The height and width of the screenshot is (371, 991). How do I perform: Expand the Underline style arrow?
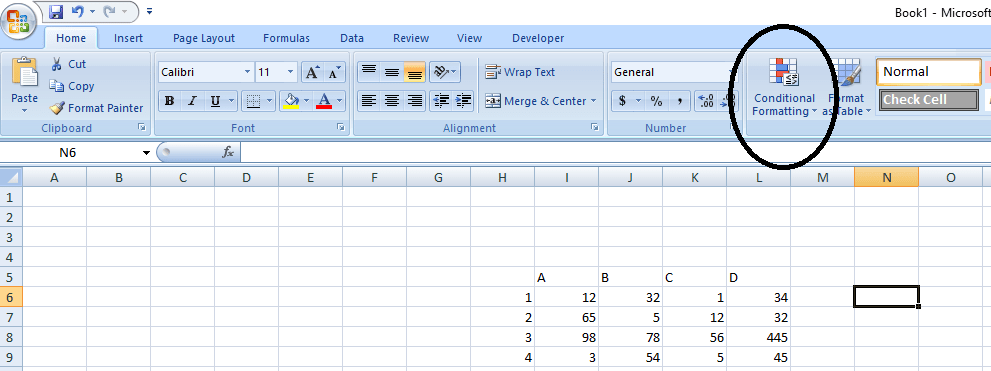coord(231,100)
